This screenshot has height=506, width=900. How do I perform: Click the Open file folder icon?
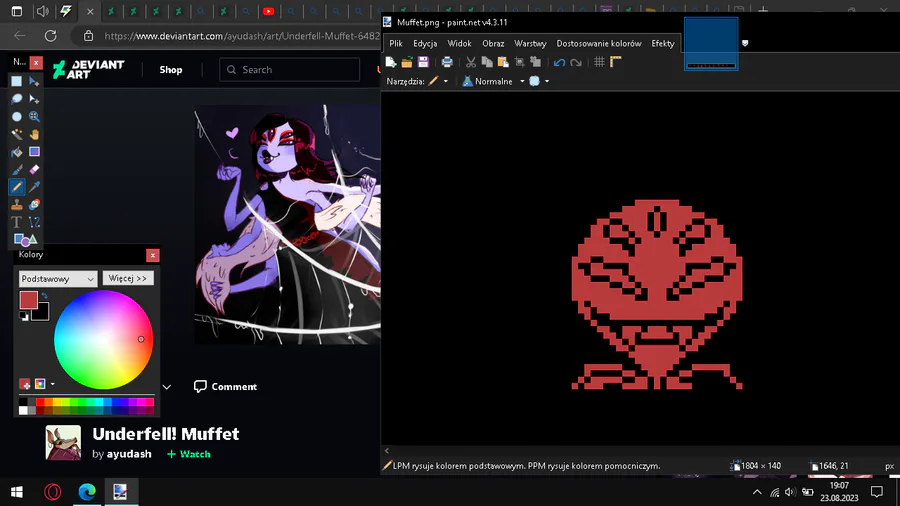[407, 62]
